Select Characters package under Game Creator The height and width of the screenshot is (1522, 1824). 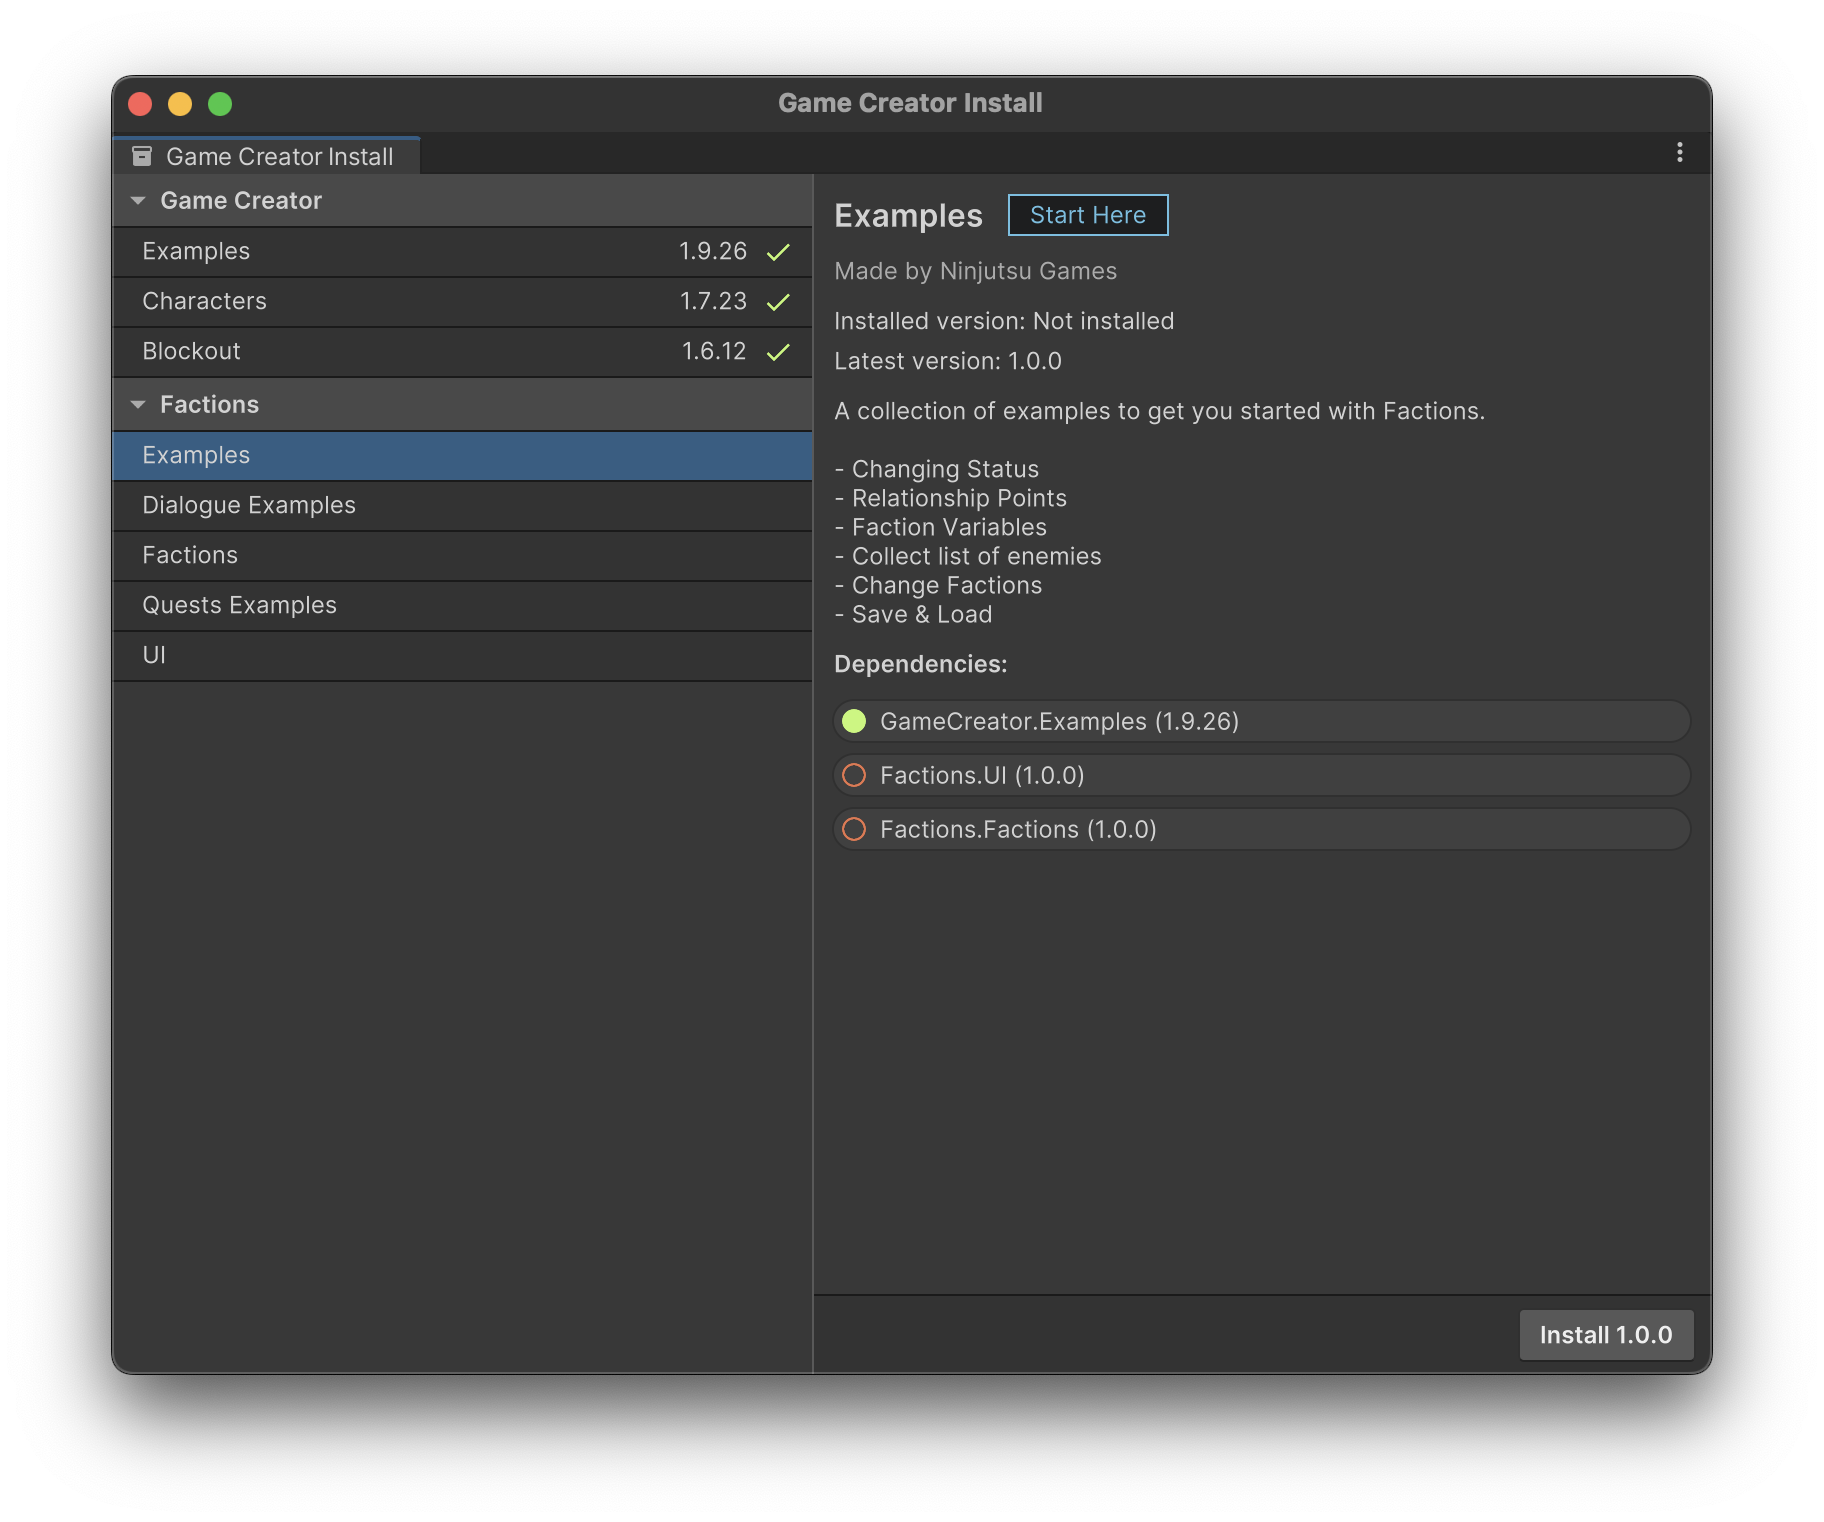pyautogui.click(x=205, y=301)
